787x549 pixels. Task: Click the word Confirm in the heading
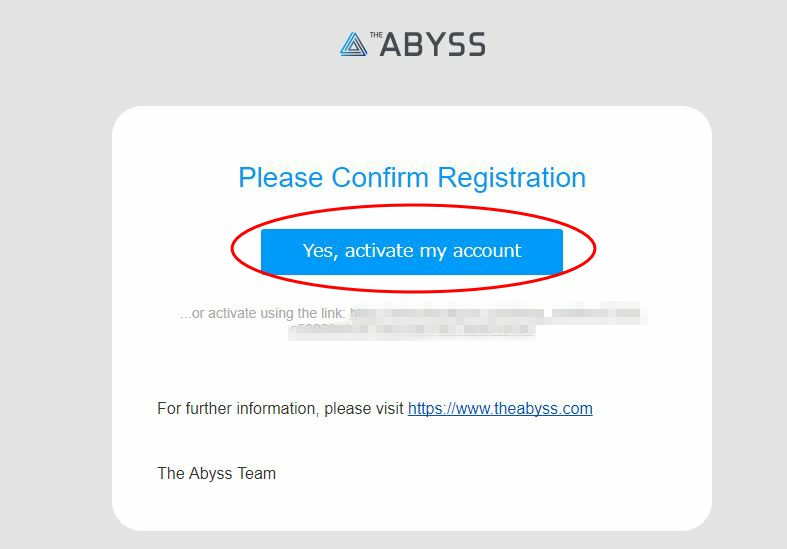click(380, 178)
